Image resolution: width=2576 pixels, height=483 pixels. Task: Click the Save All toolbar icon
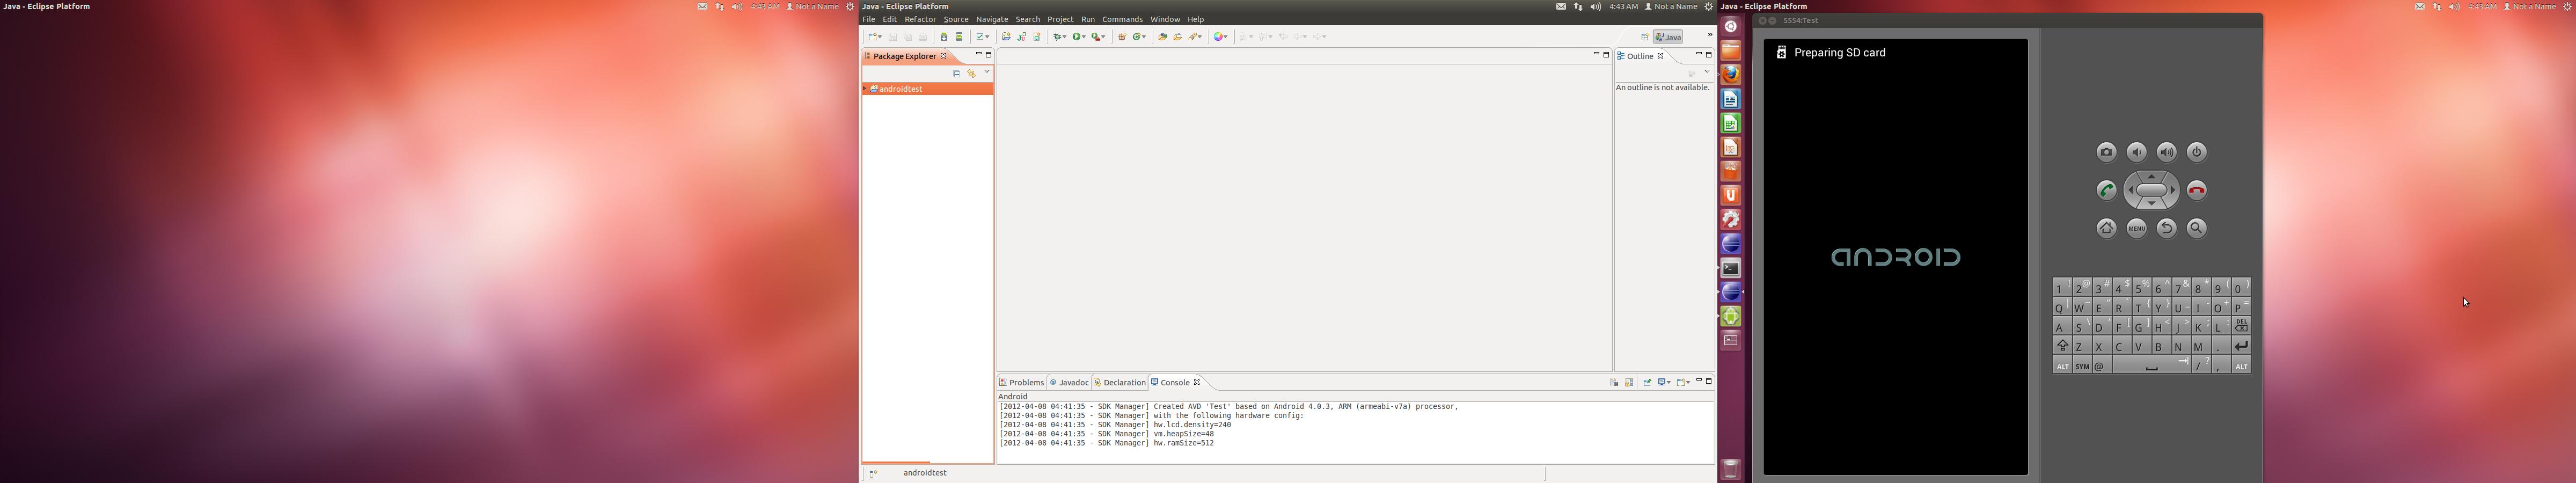908,37
